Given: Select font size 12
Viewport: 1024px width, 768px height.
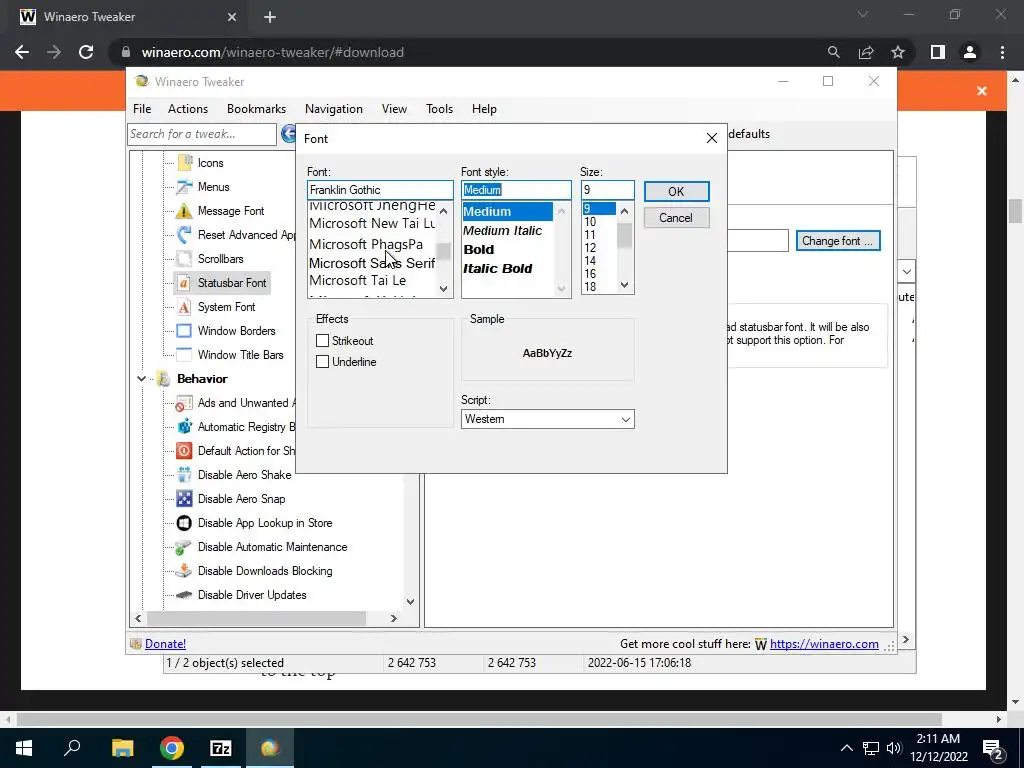Looking at the screenshot, I should 590,248.
